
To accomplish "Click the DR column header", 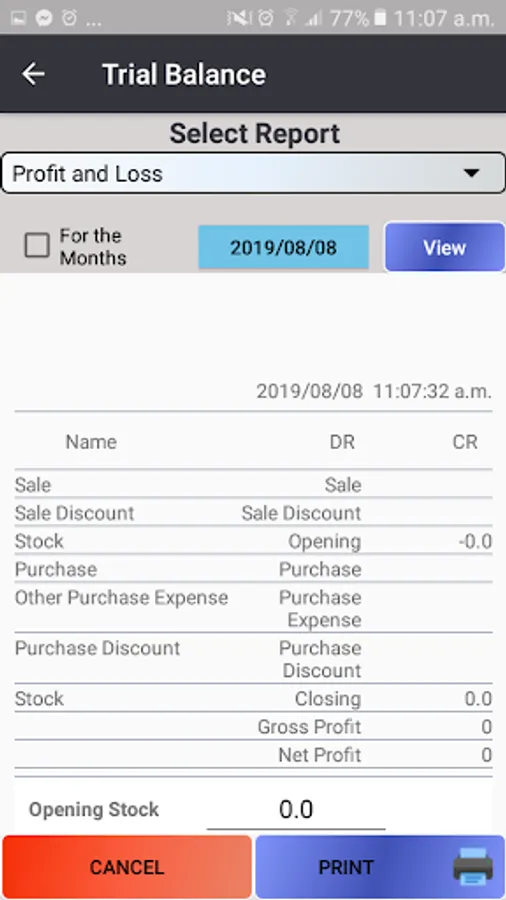I will [342, 441].
